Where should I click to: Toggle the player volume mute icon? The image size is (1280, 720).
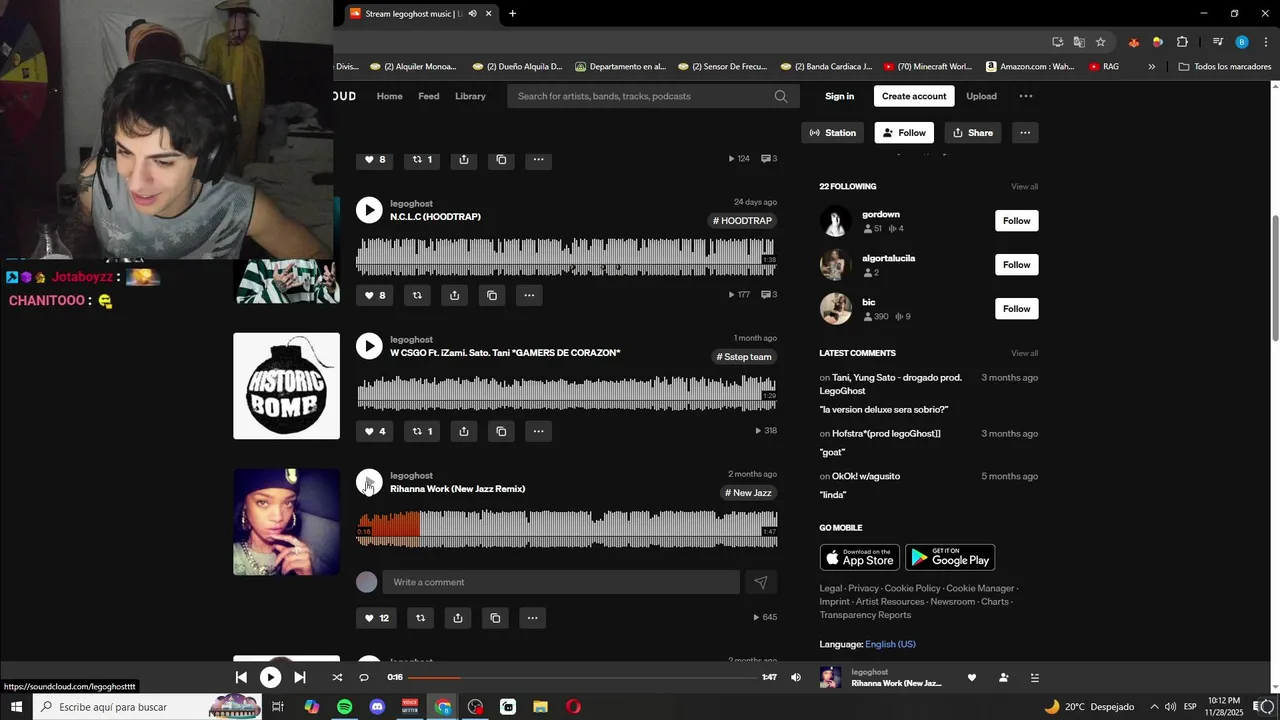[796, 677]
